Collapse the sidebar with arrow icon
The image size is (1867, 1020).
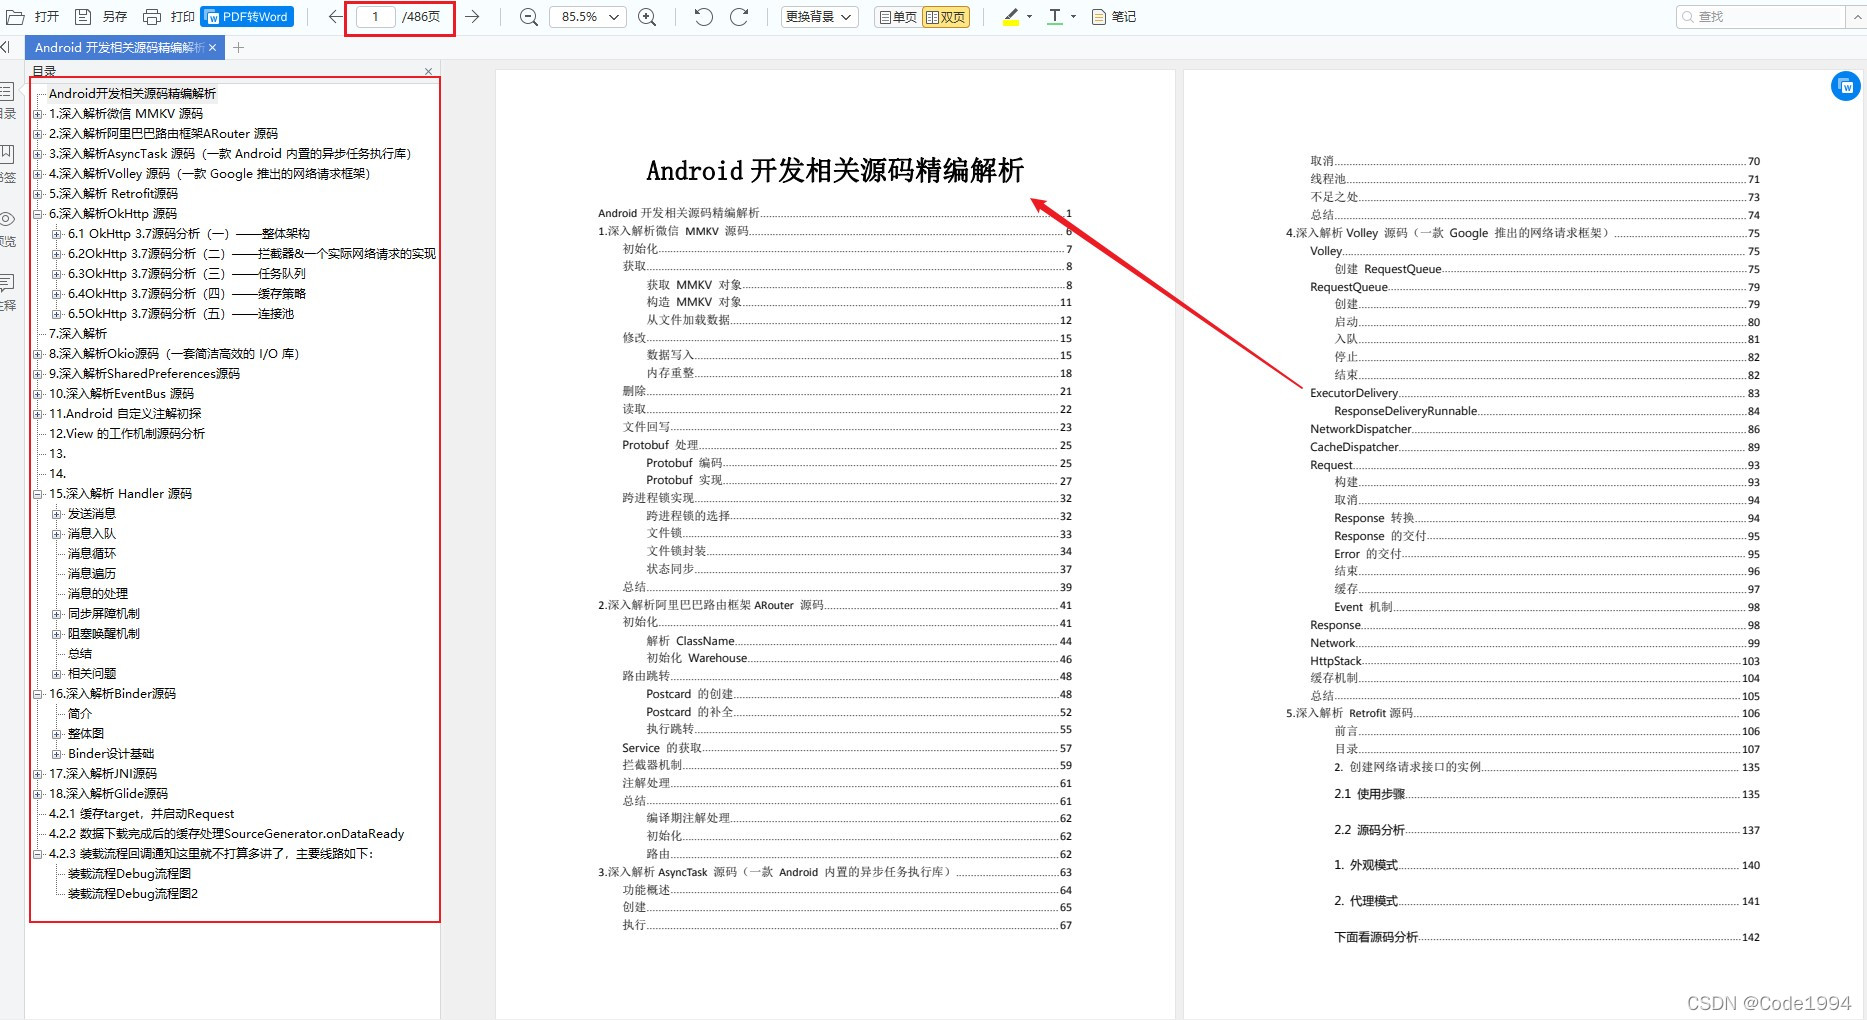coord(6,47)
